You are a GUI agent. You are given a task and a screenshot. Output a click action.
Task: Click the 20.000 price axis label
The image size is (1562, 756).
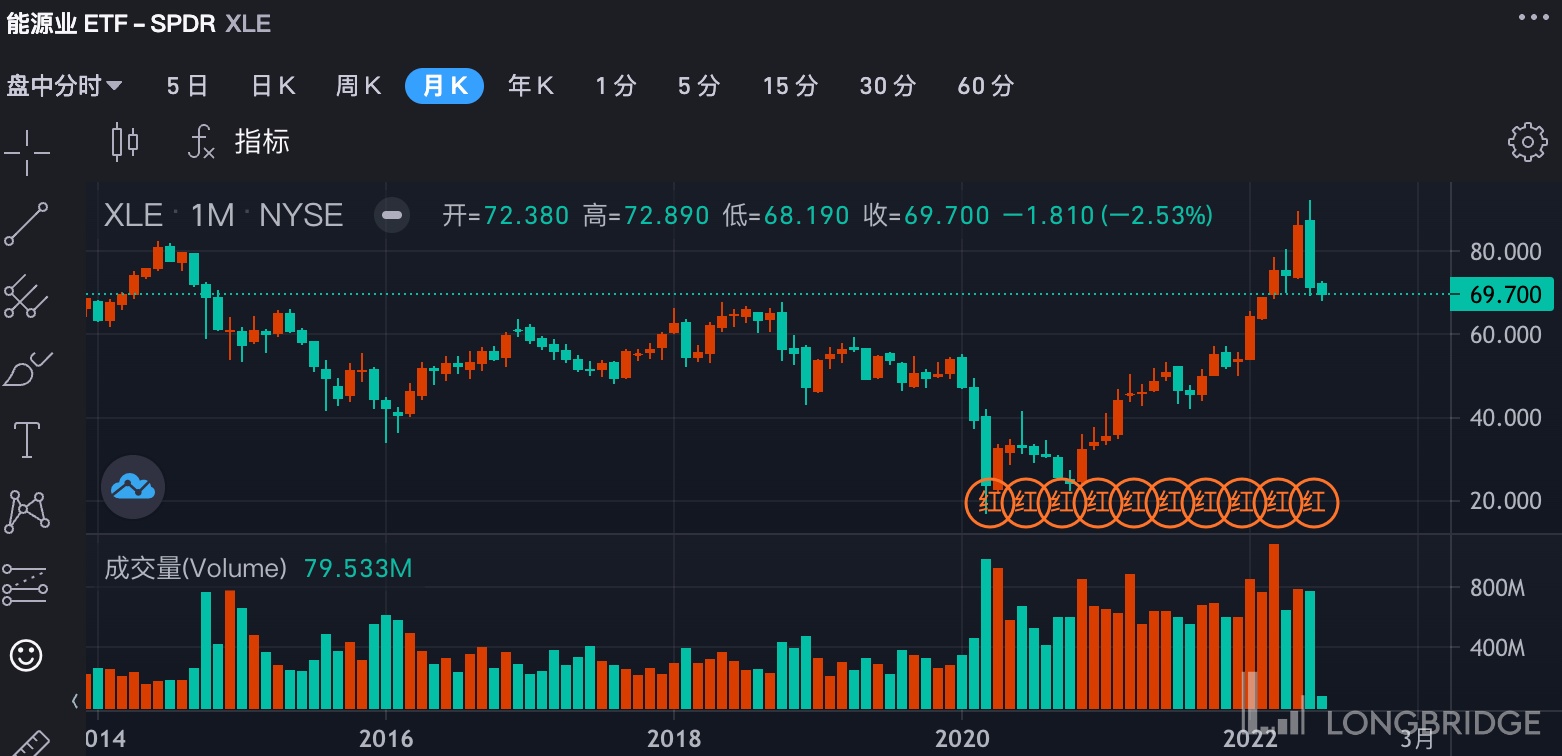(x=1505, y=501)
